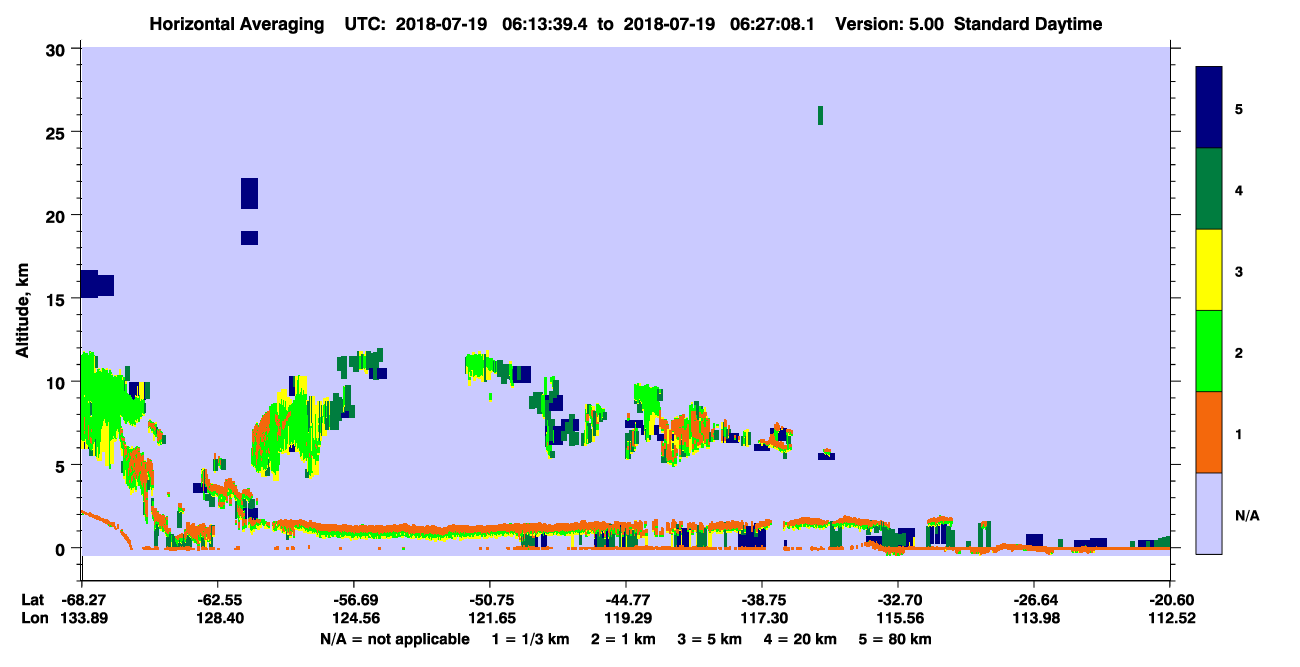Click the longitude value 117.30

click(762, 618)
